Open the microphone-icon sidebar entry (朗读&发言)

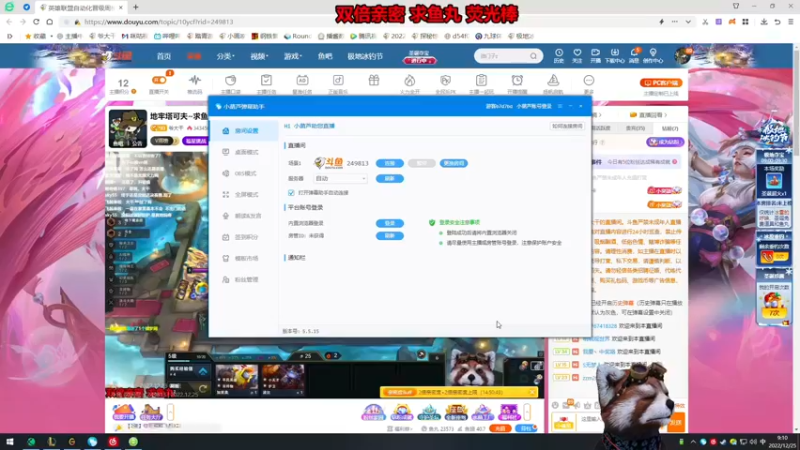pyautogui.click(x=244, y=216)
